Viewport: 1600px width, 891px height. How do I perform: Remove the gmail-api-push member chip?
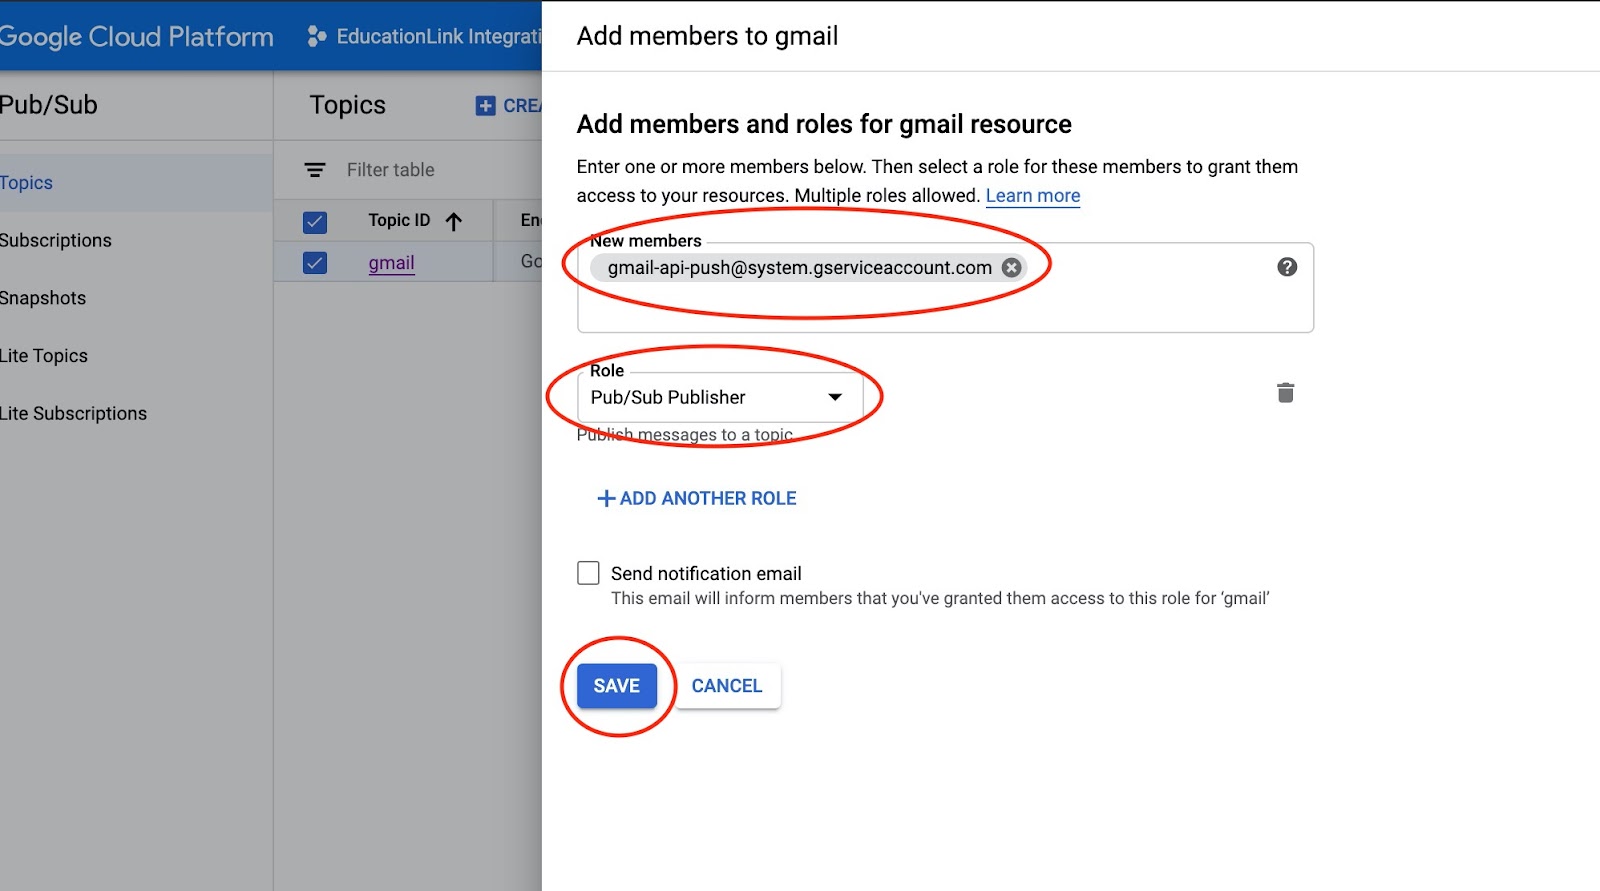(x=1011, y=267)
